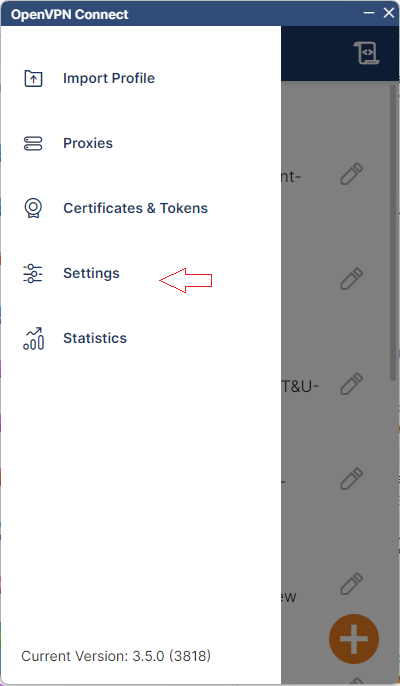Viewport: 400px width, 686px height.
Task: Click the Proxies stacked-servers icon
Action: 33,144
